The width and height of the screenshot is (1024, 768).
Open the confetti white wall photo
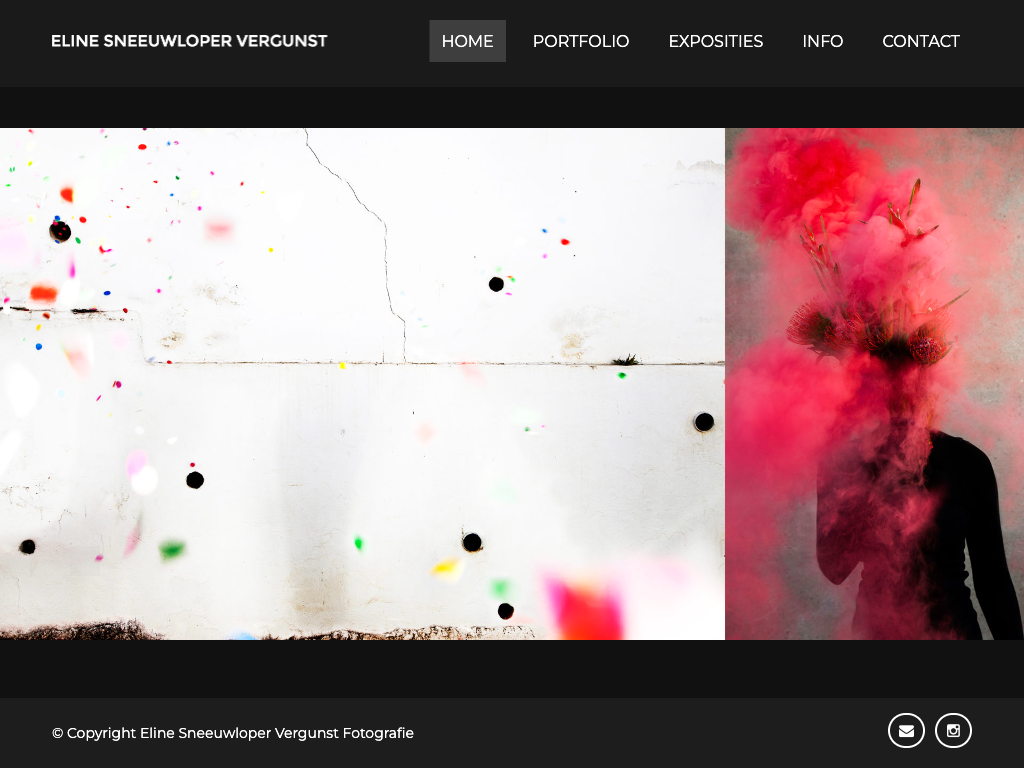362,384
